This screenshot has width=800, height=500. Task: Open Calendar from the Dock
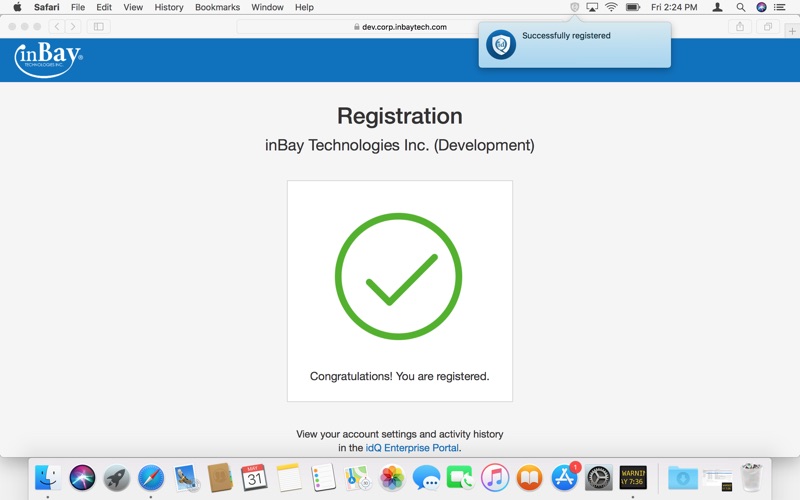pyautogui.click(x=254, y=478)
